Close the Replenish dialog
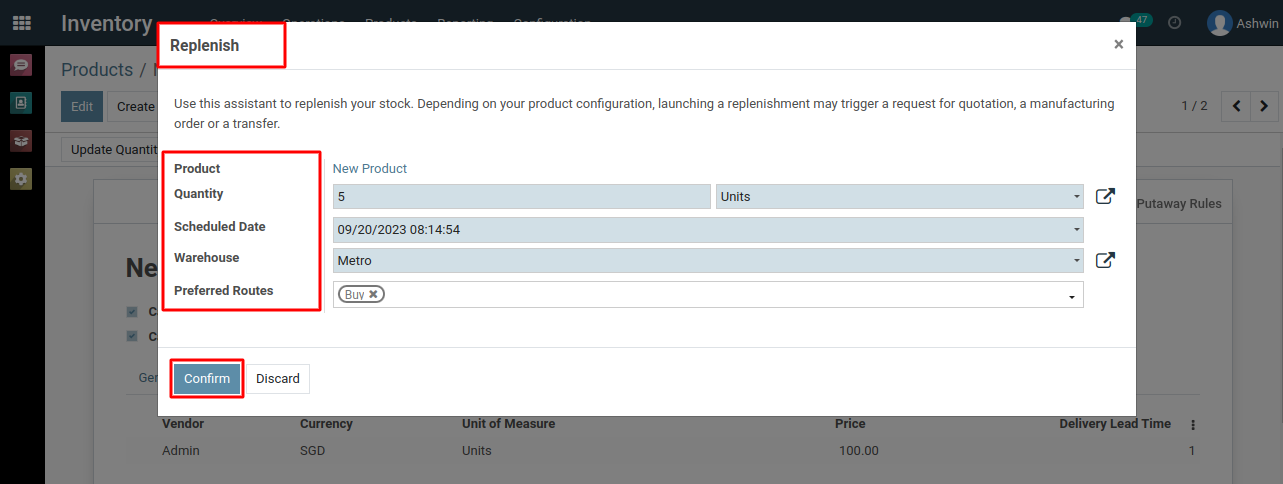1283x484 pixels. pos(1118,44)
